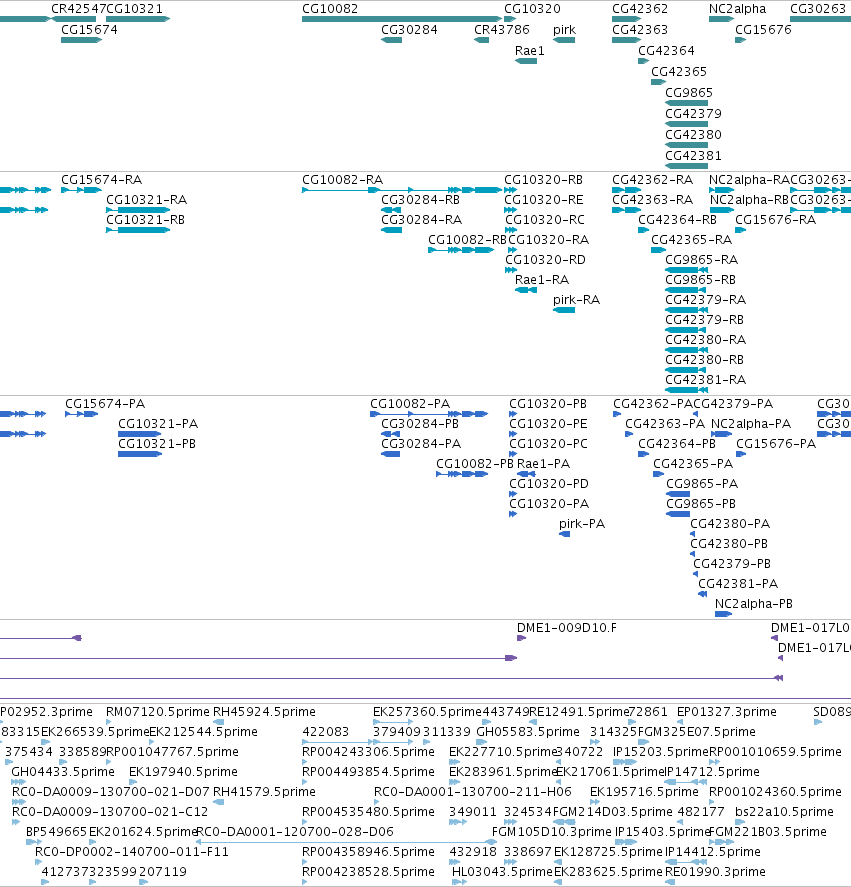851x887 pixels.
Task: Open the CG10082-RB transcript label
Action: click(x=467, y=240)
